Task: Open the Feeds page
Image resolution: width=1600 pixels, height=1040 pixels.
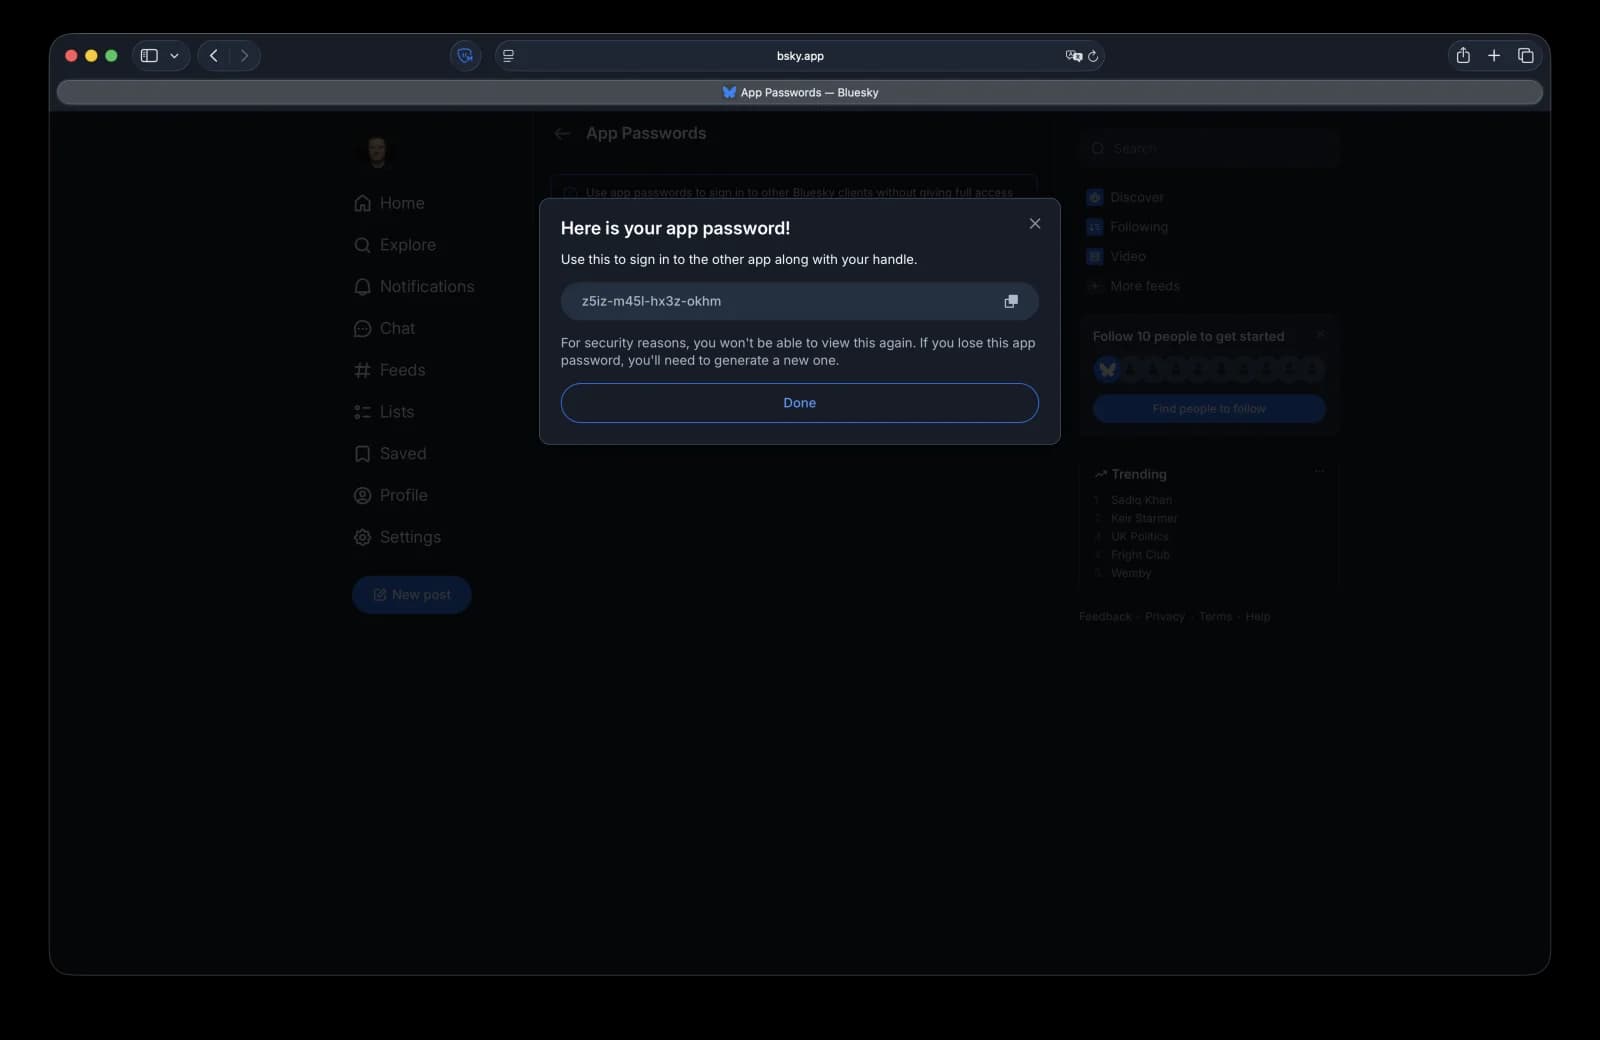Action: pyautogui.click(x=402, y=370)
